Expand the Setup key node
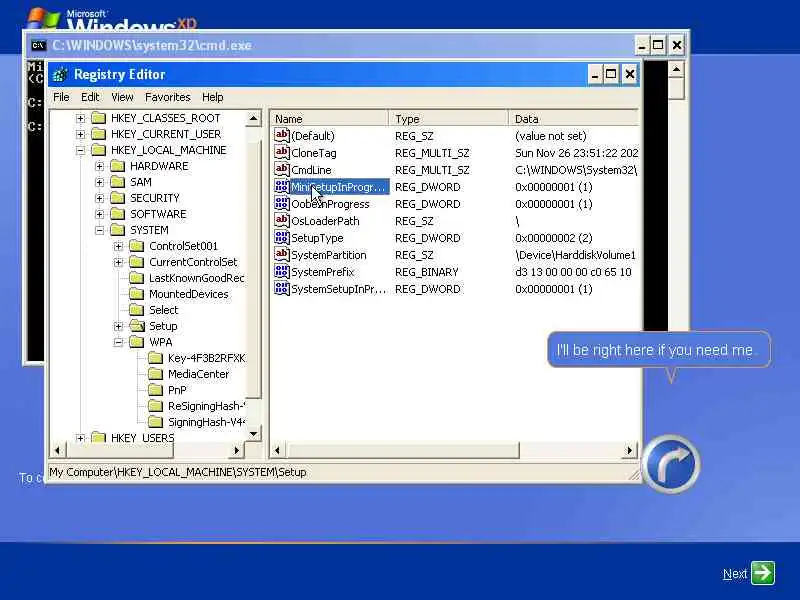Screen dimensions: 800x600 point(118,326)
